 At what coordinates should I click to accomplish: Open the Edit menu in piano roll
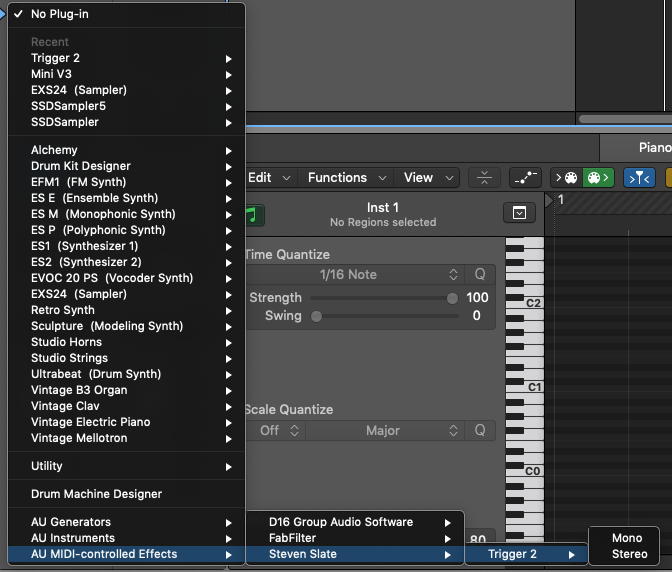(x=269, y=178)
